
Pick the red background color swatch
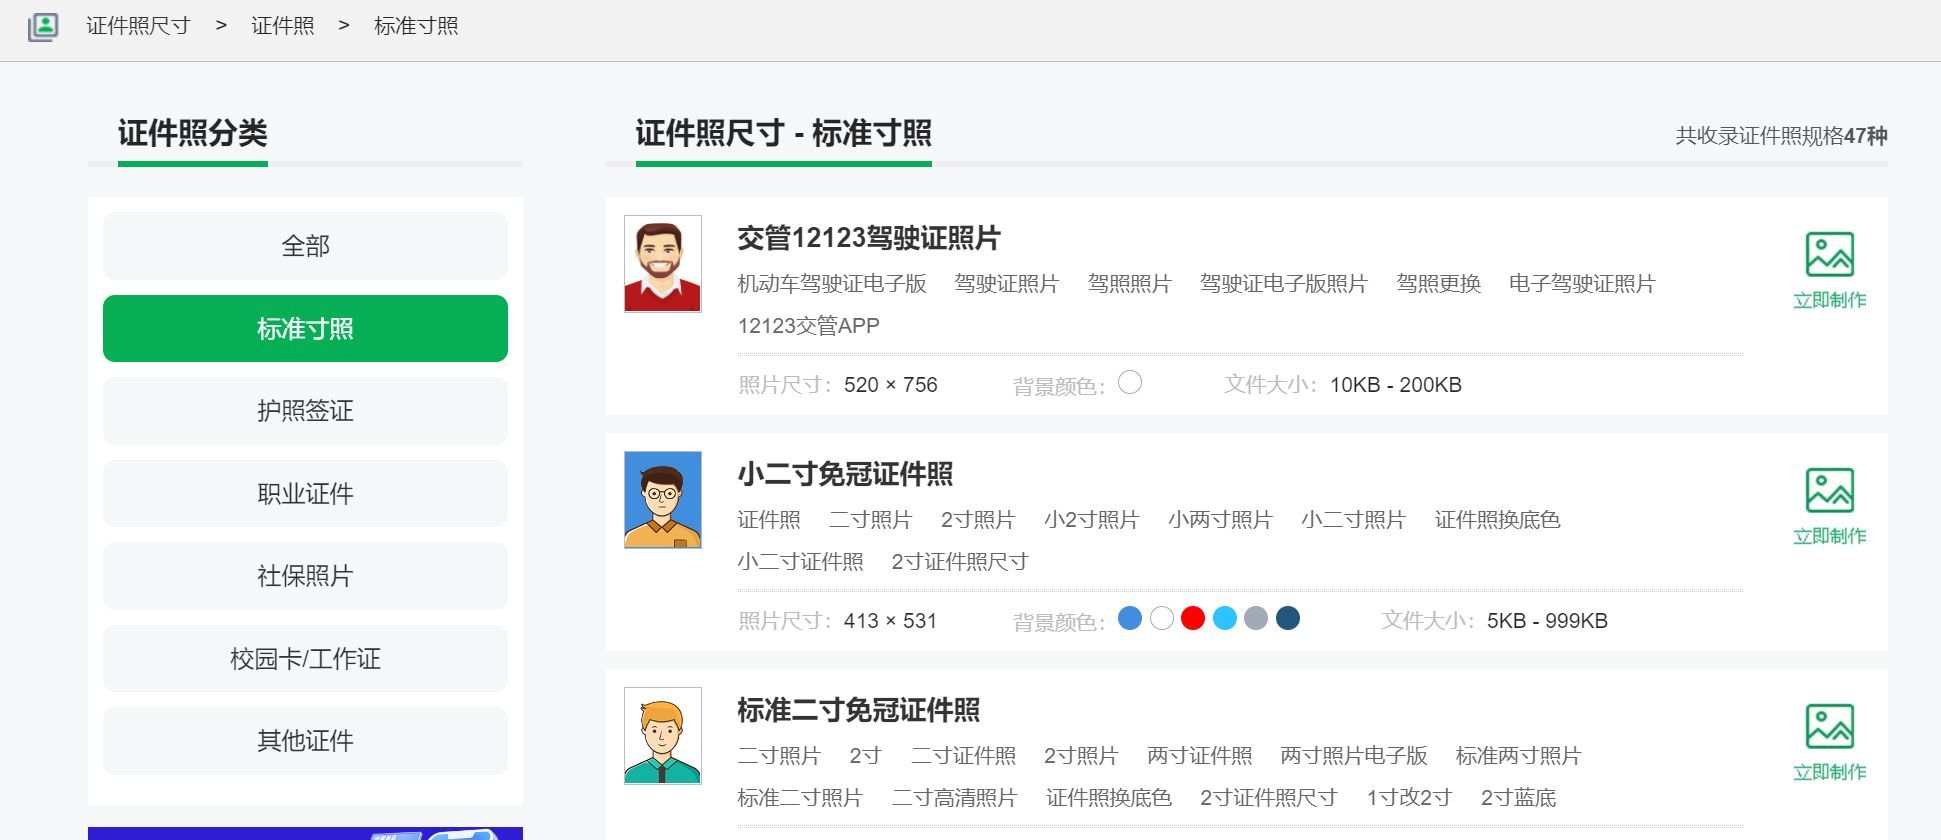click(1192, 619)
